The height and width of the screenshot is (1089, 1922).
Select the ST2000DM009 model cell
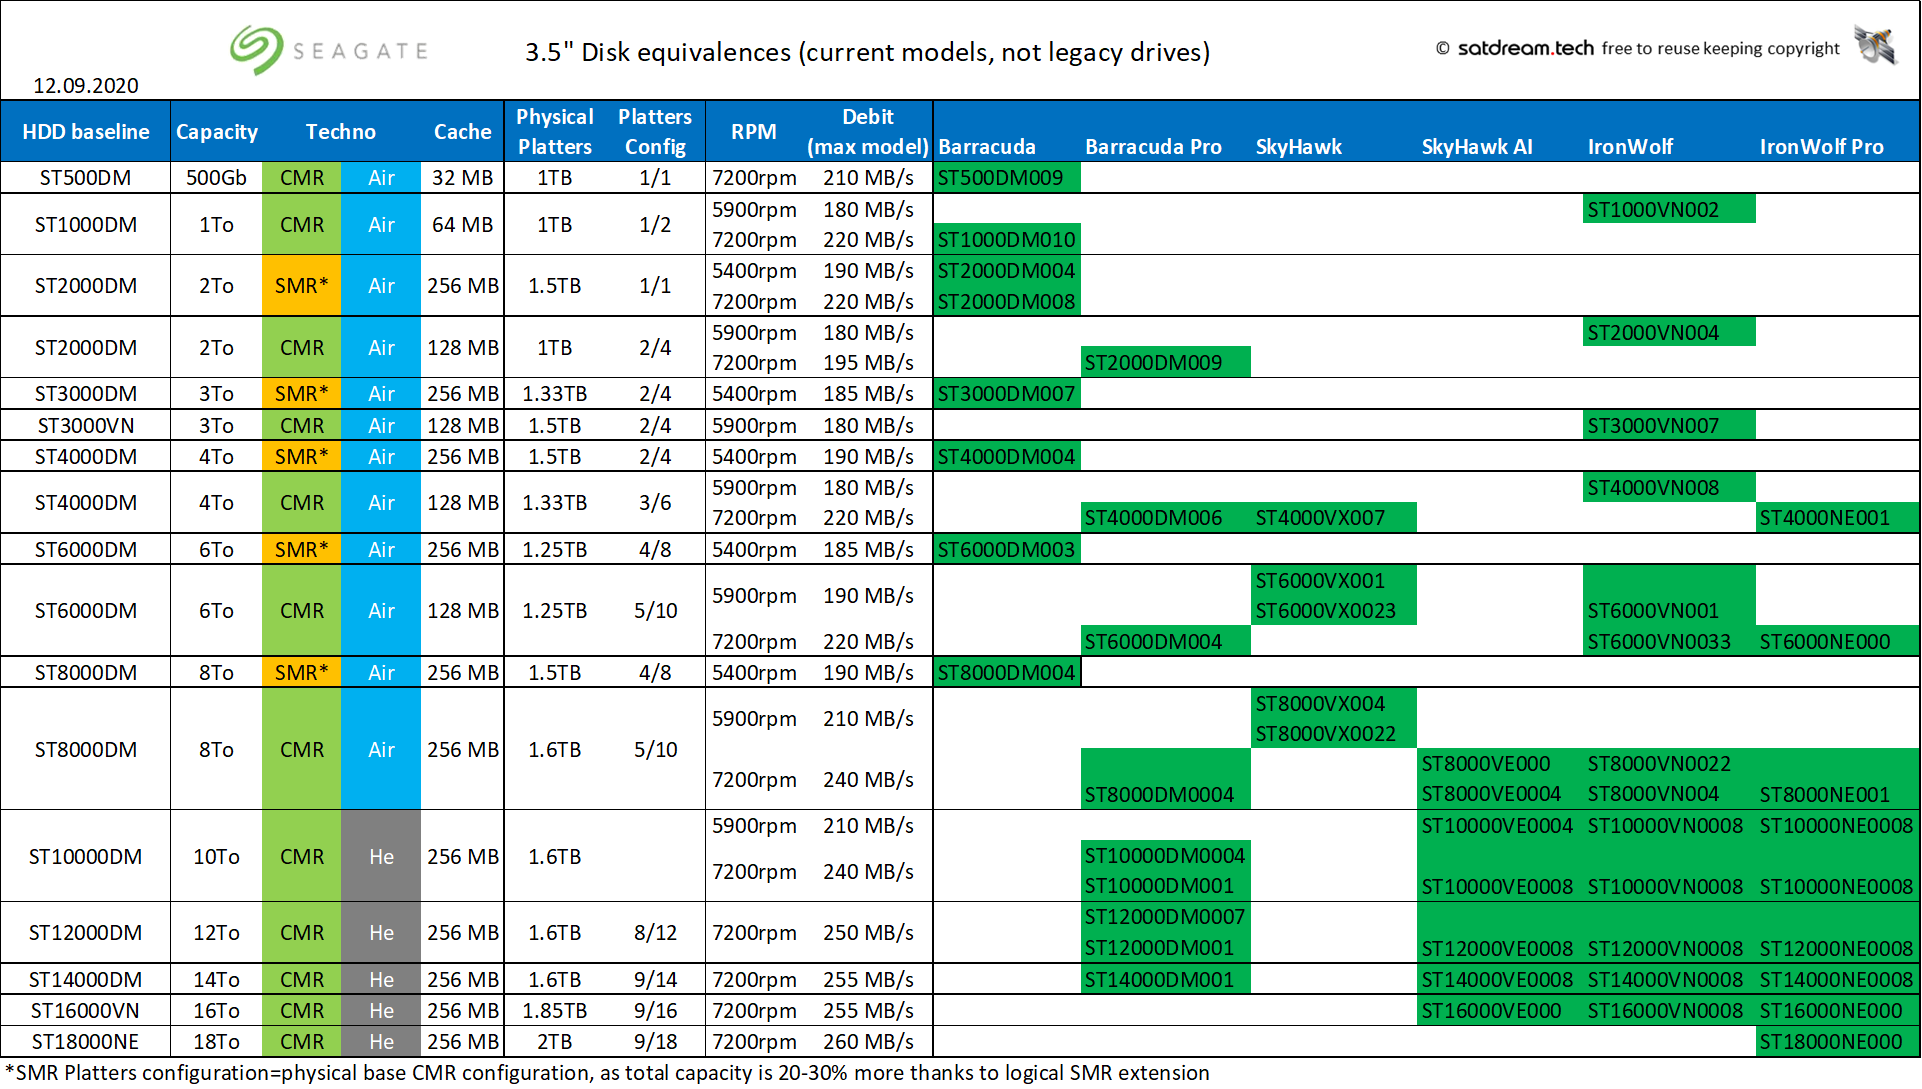pos(1165,362)
